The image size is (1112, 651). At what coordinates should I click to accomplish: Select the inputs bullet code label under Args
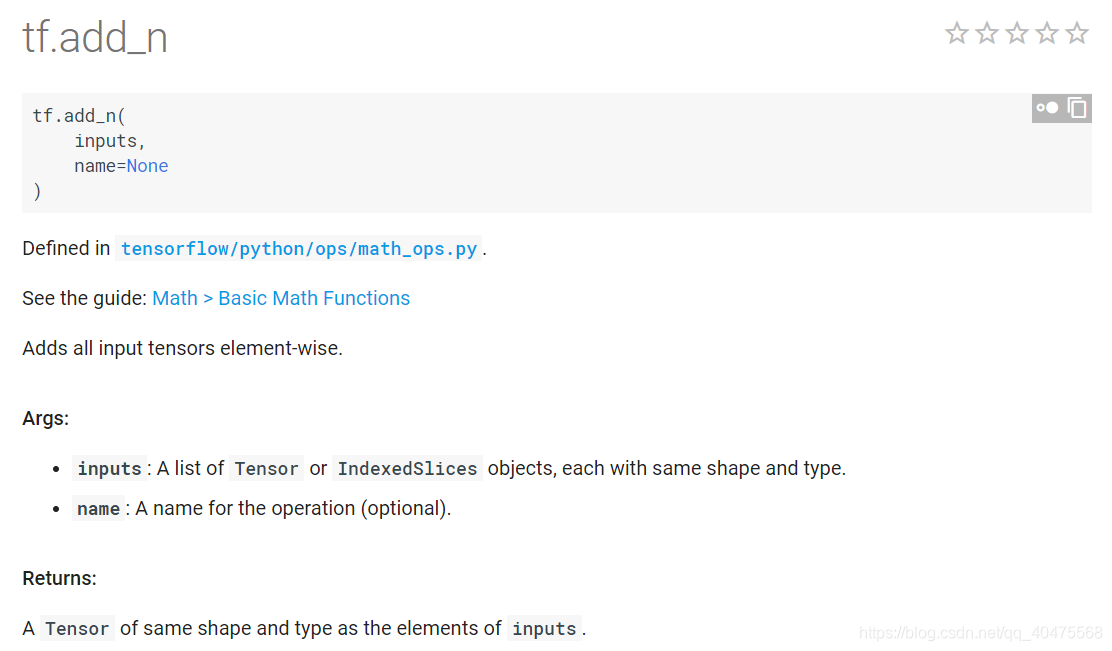pyautogui.click(x=109, y=468)
